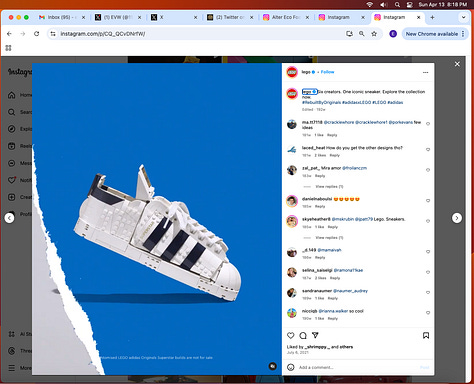Reply to laced_heat's comment
The image size is (474, 384).
coord(335,155)
